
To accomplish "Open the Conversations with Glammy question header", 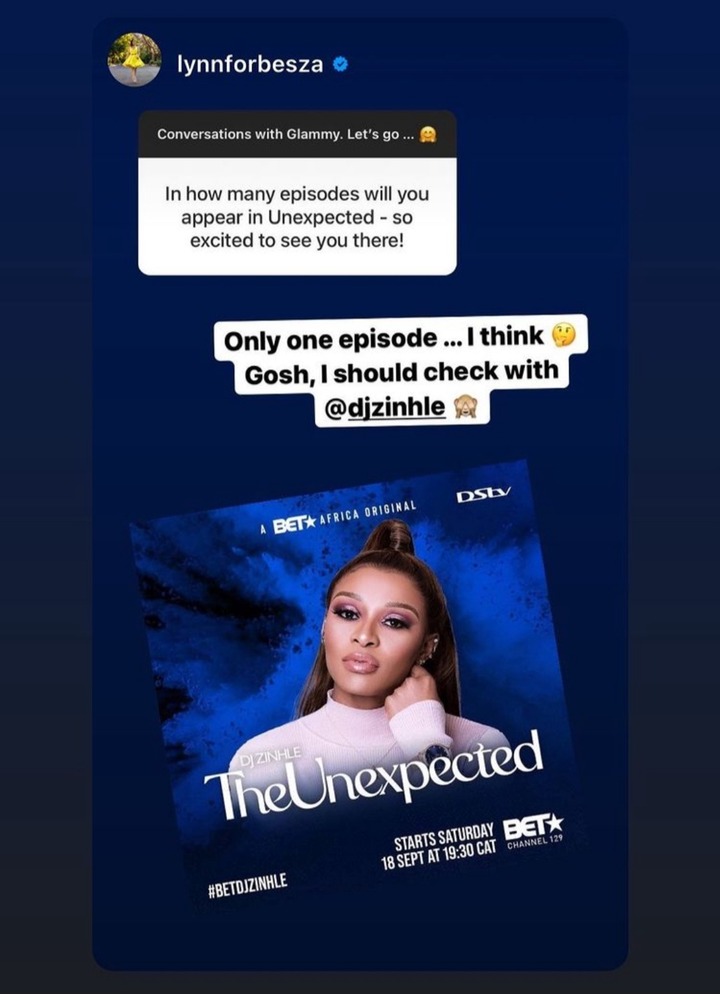I will tap(297, 134).
